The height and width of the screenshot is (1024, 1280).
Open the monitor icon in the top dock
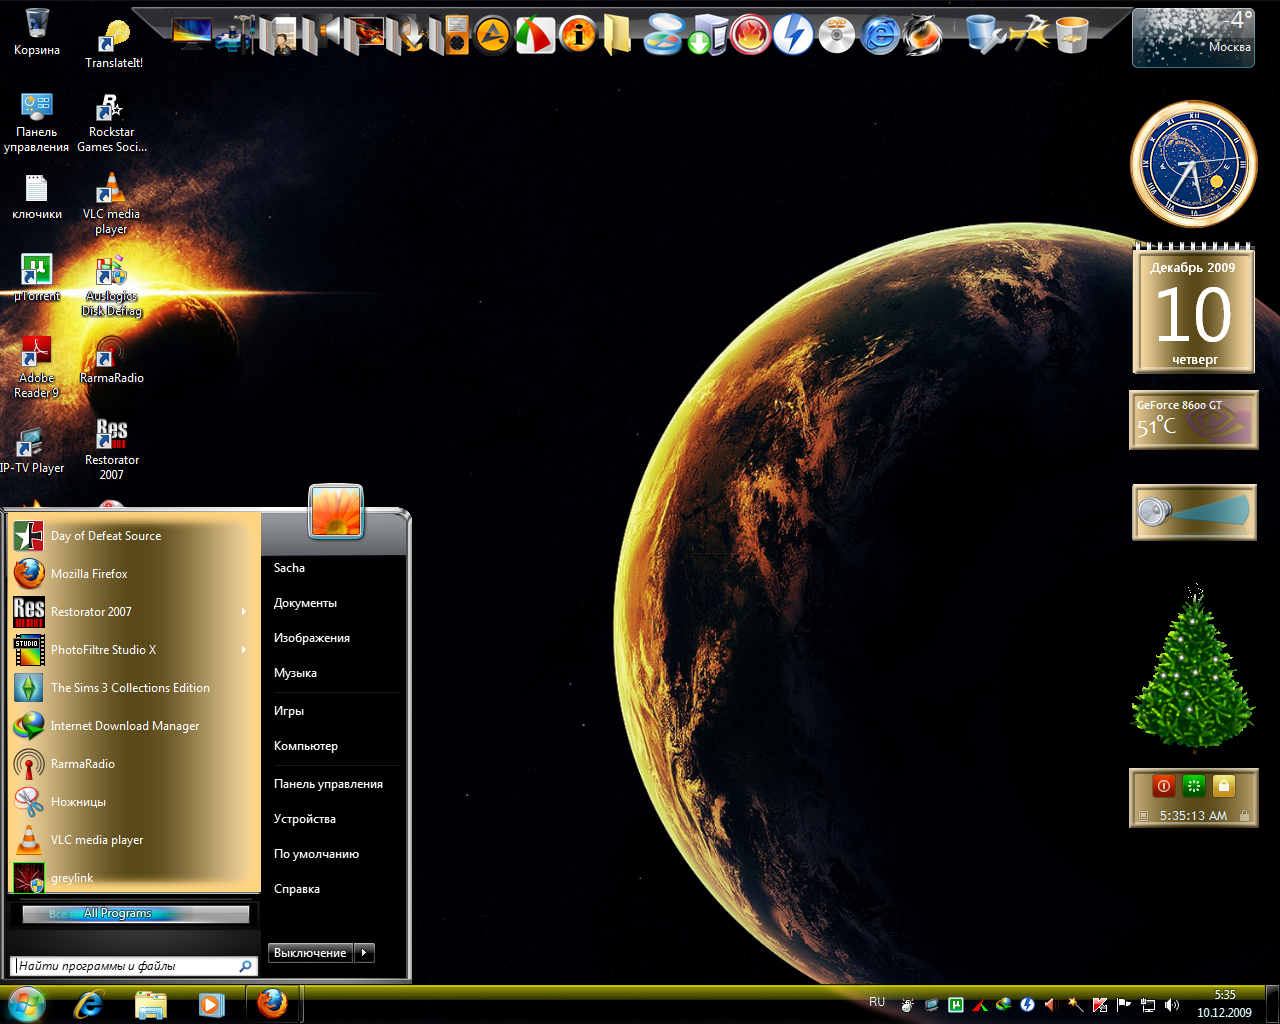tap(191, 33)
